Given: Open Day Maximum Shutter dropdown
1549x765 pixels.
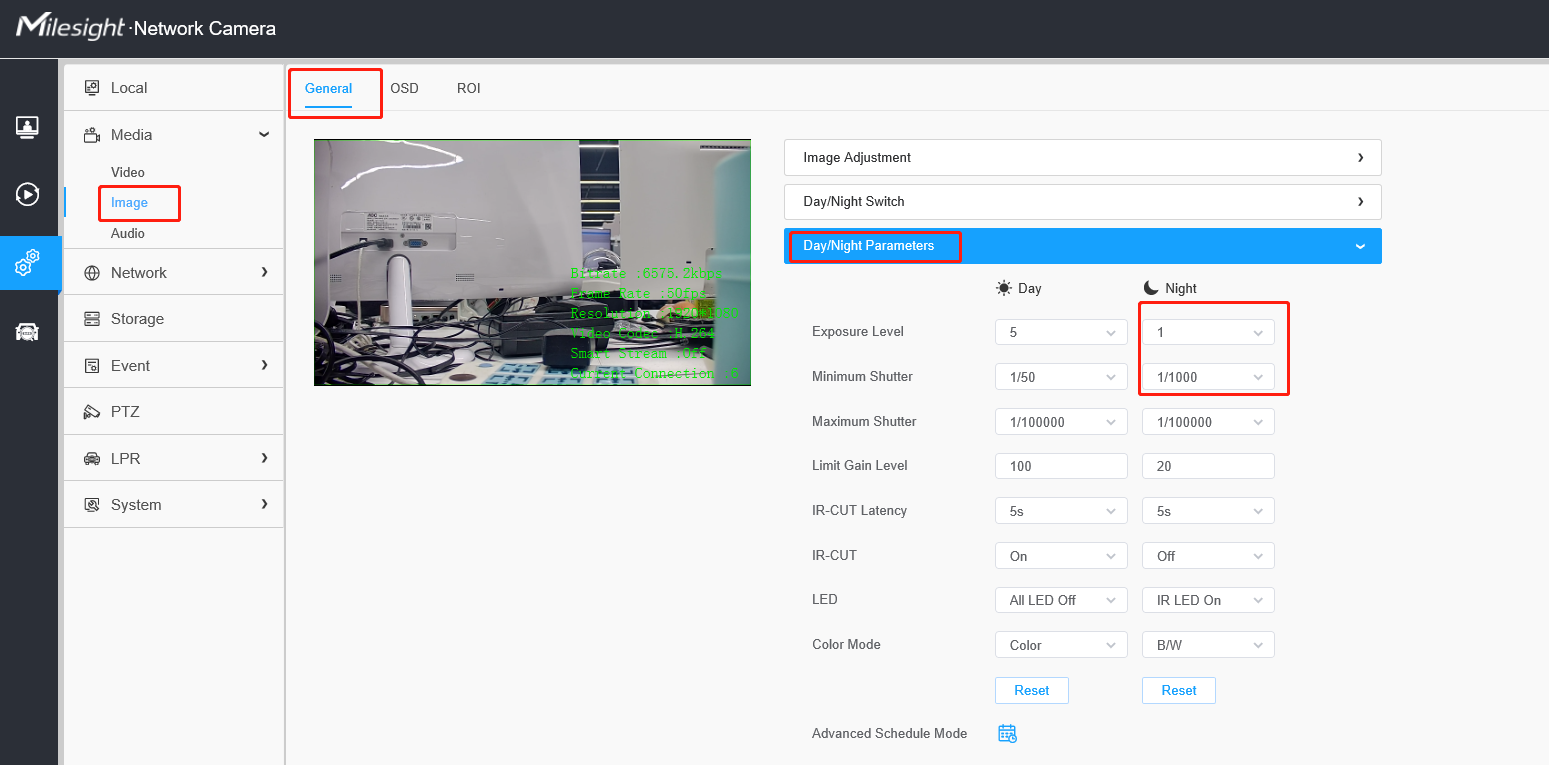Looking at the screenshot, I should [x=1061, y=422].
